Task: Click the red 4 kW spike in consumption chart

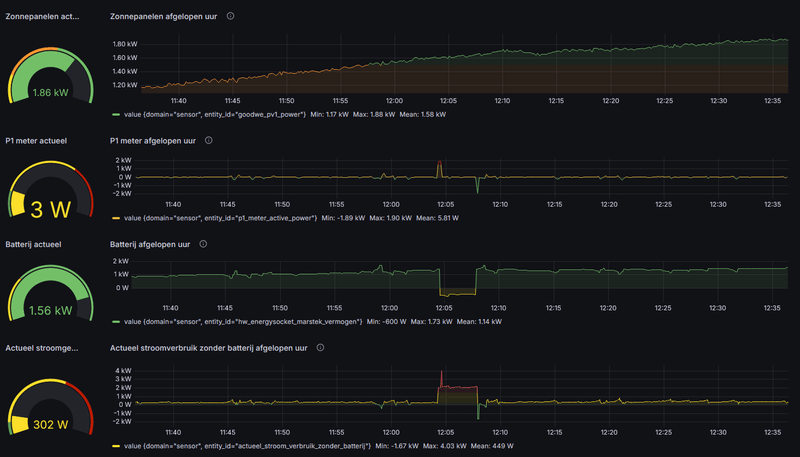Action: pyautogui.click(x=441, y=378)
